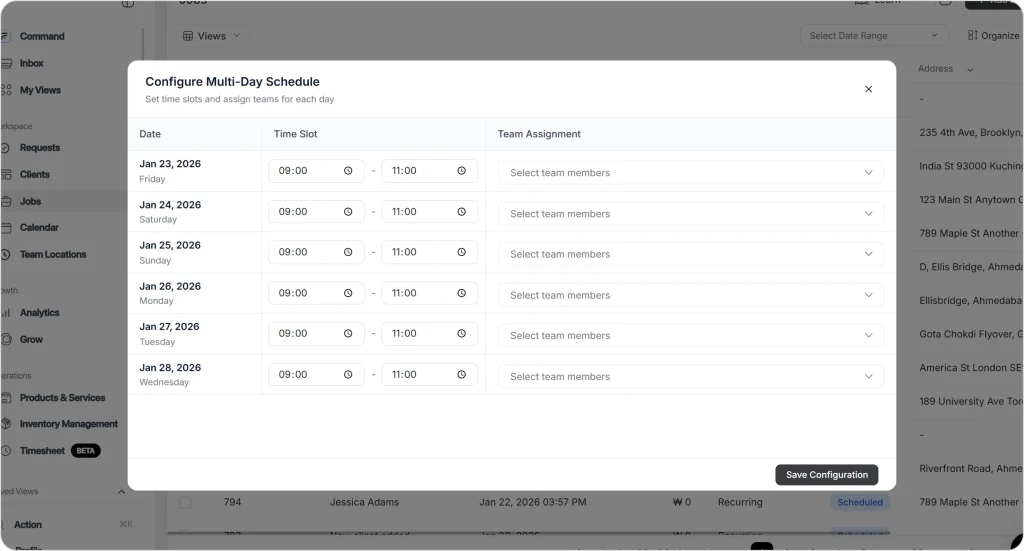The height and width of the screenshot is (551, 1024).
Task: Open My Views in sidebar
Action: (40, 90)
